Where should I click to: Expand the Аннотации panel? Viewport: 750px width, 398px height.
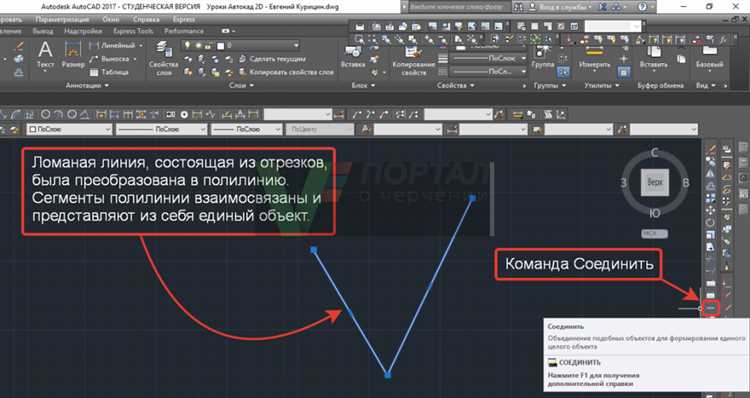(87, 85)
